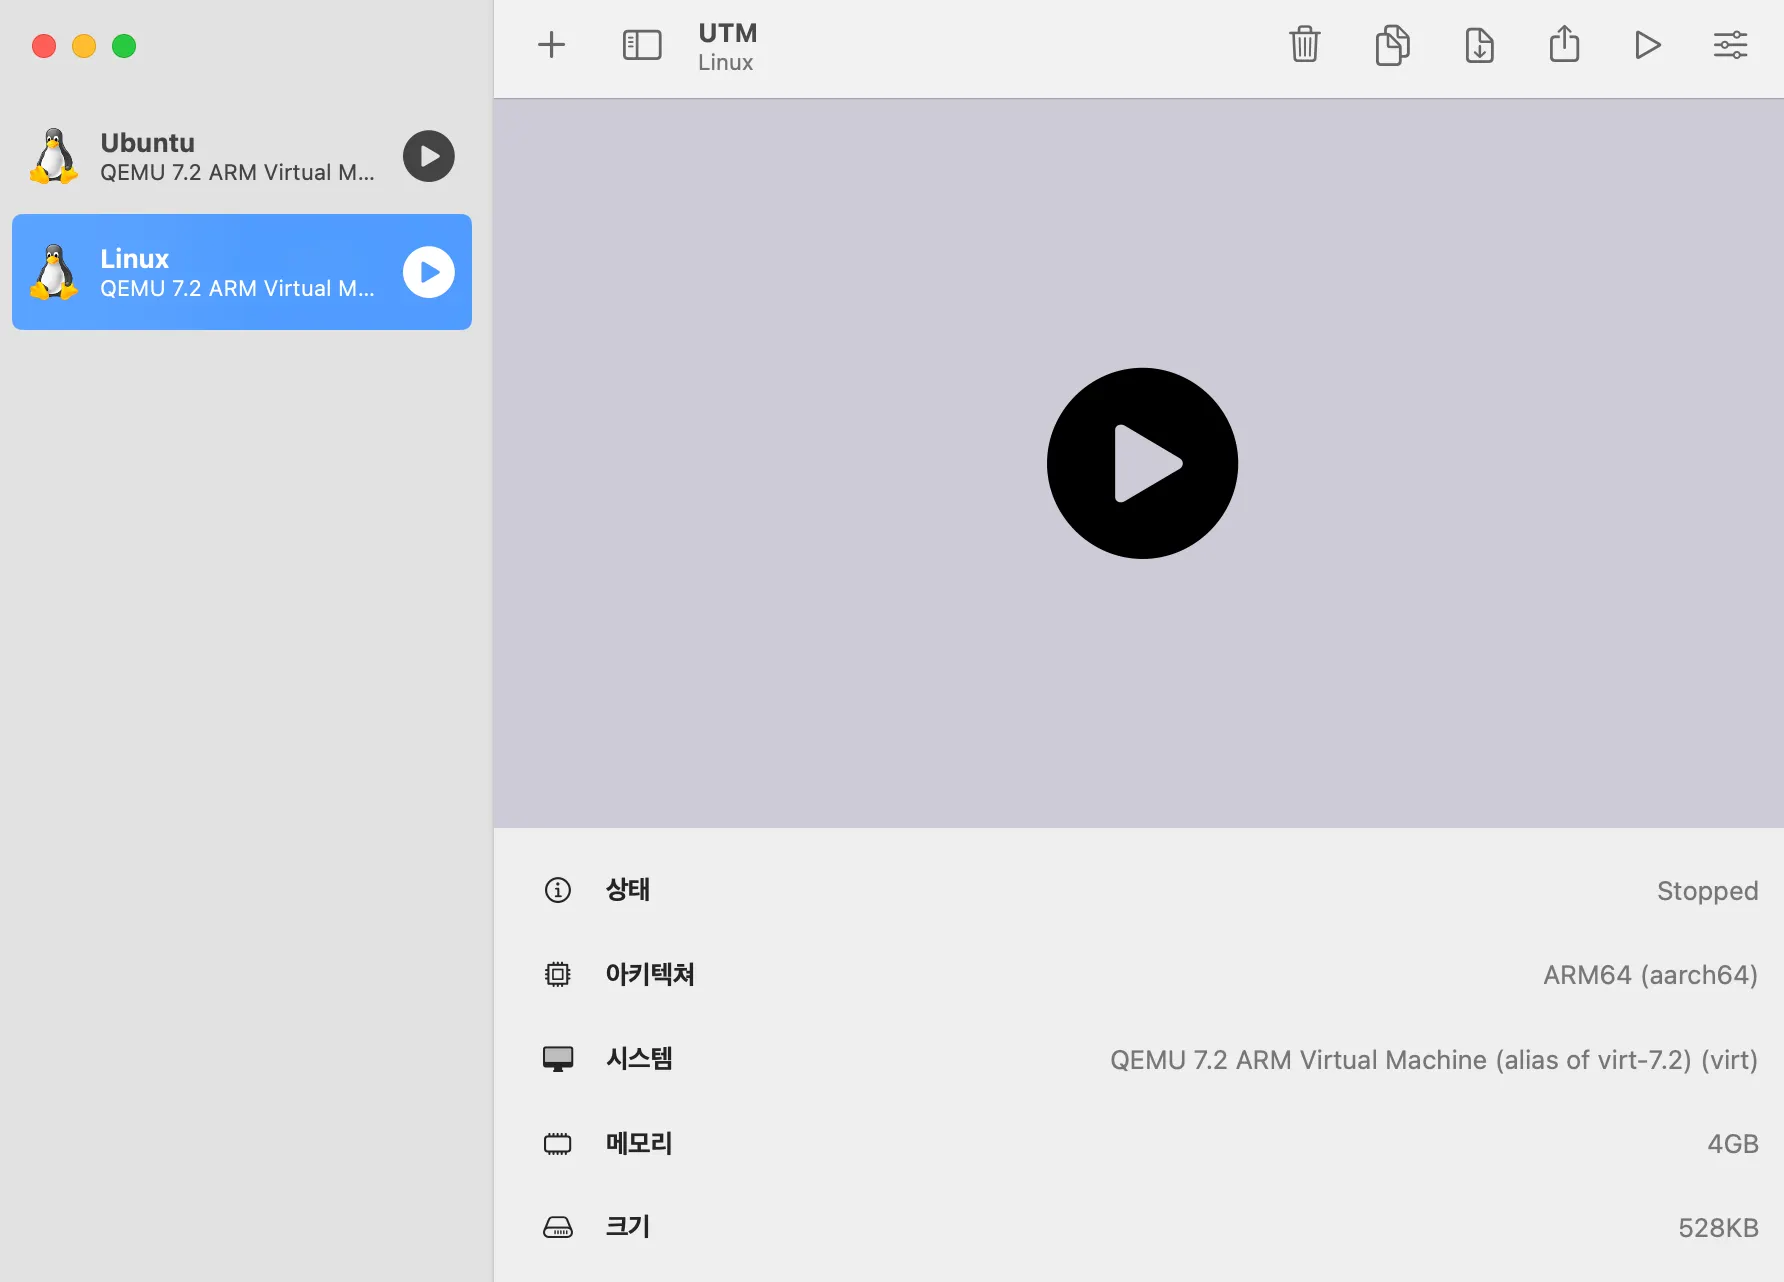Close the UTM window with red button
The image size is (1784, 1282).
click(x=44, y=46)
